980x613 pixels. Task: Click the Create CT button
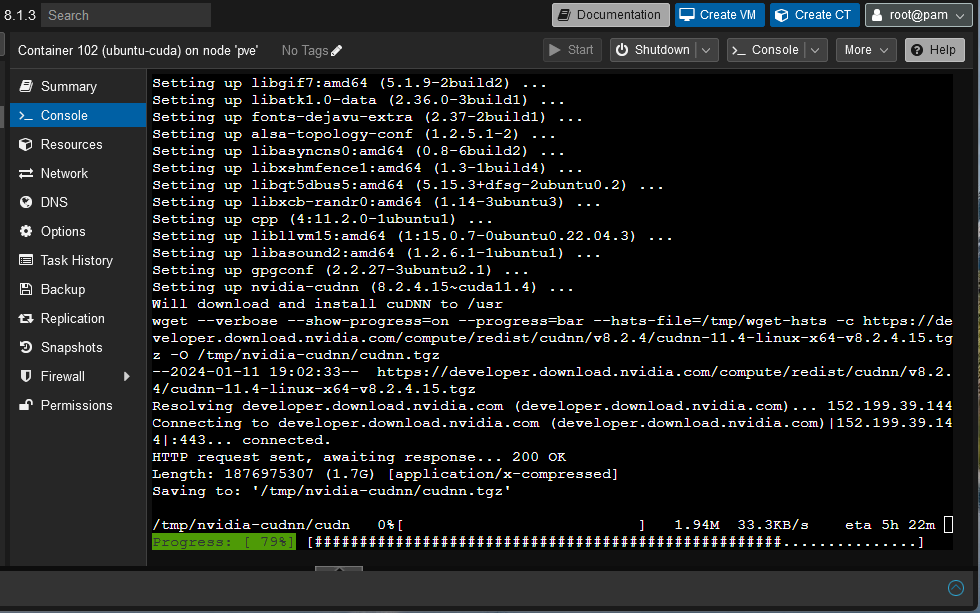pyautogui.click(x=814, y=15)
